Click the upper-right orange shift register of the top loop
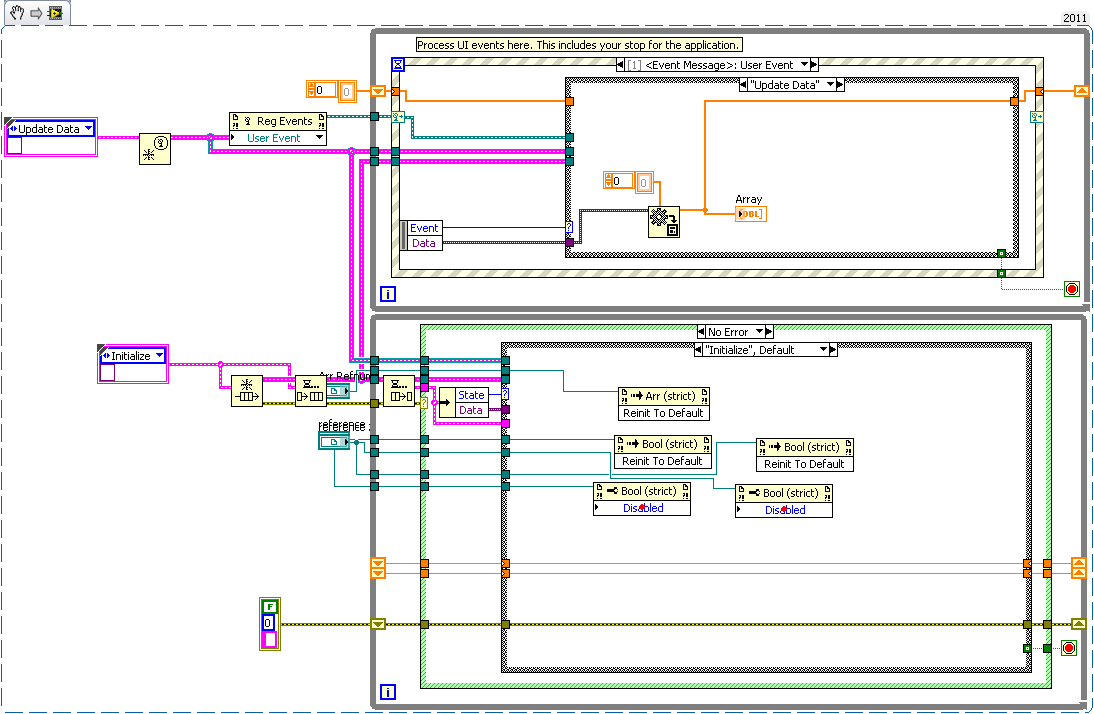 tap(1081, 91)
